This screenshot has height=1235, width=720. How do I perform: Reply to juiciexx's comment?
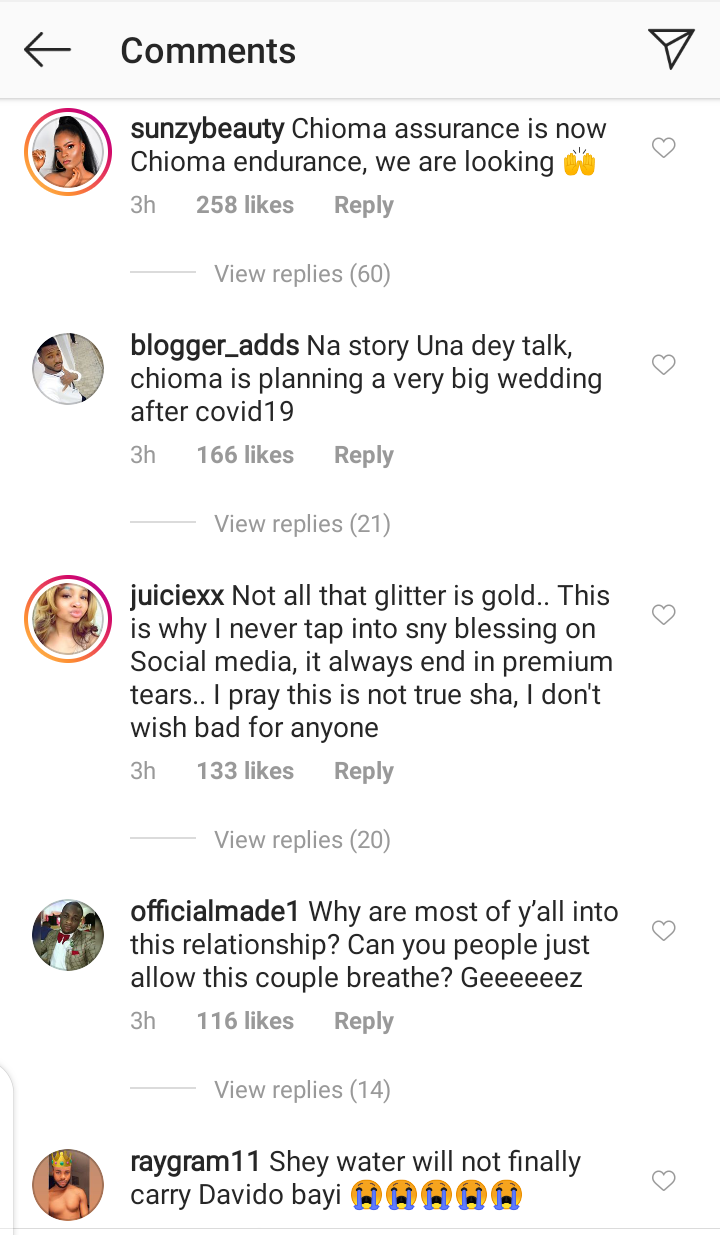(364, 771)
